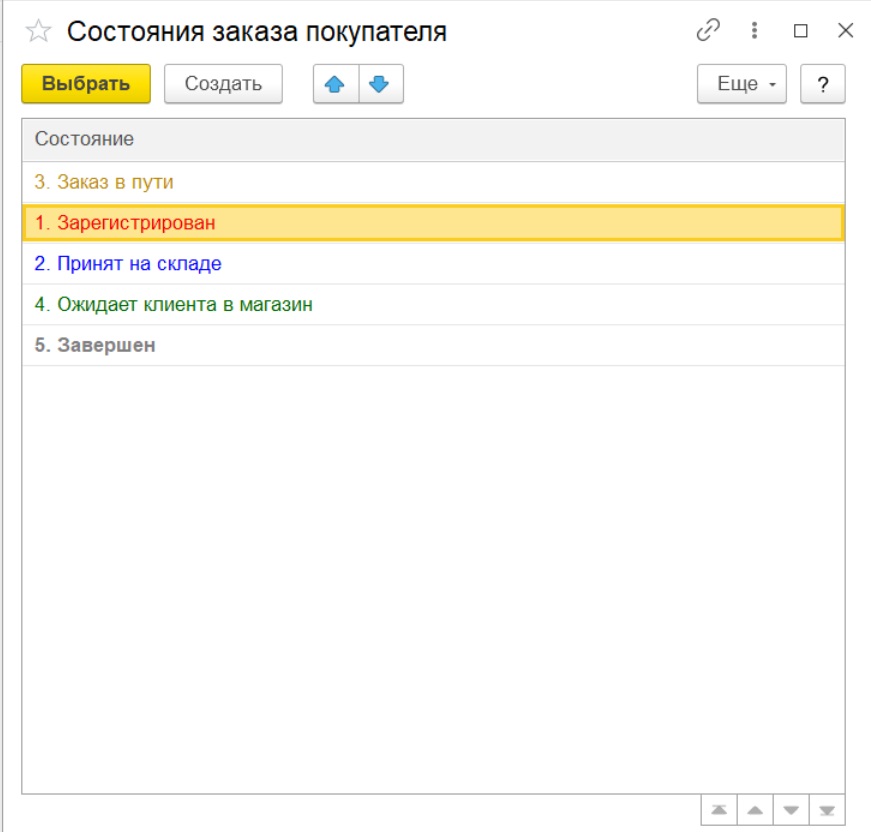This screenshot has height=832, width=871.
Task: Jump to first row of the list
Action: click(x=718, y=810)
